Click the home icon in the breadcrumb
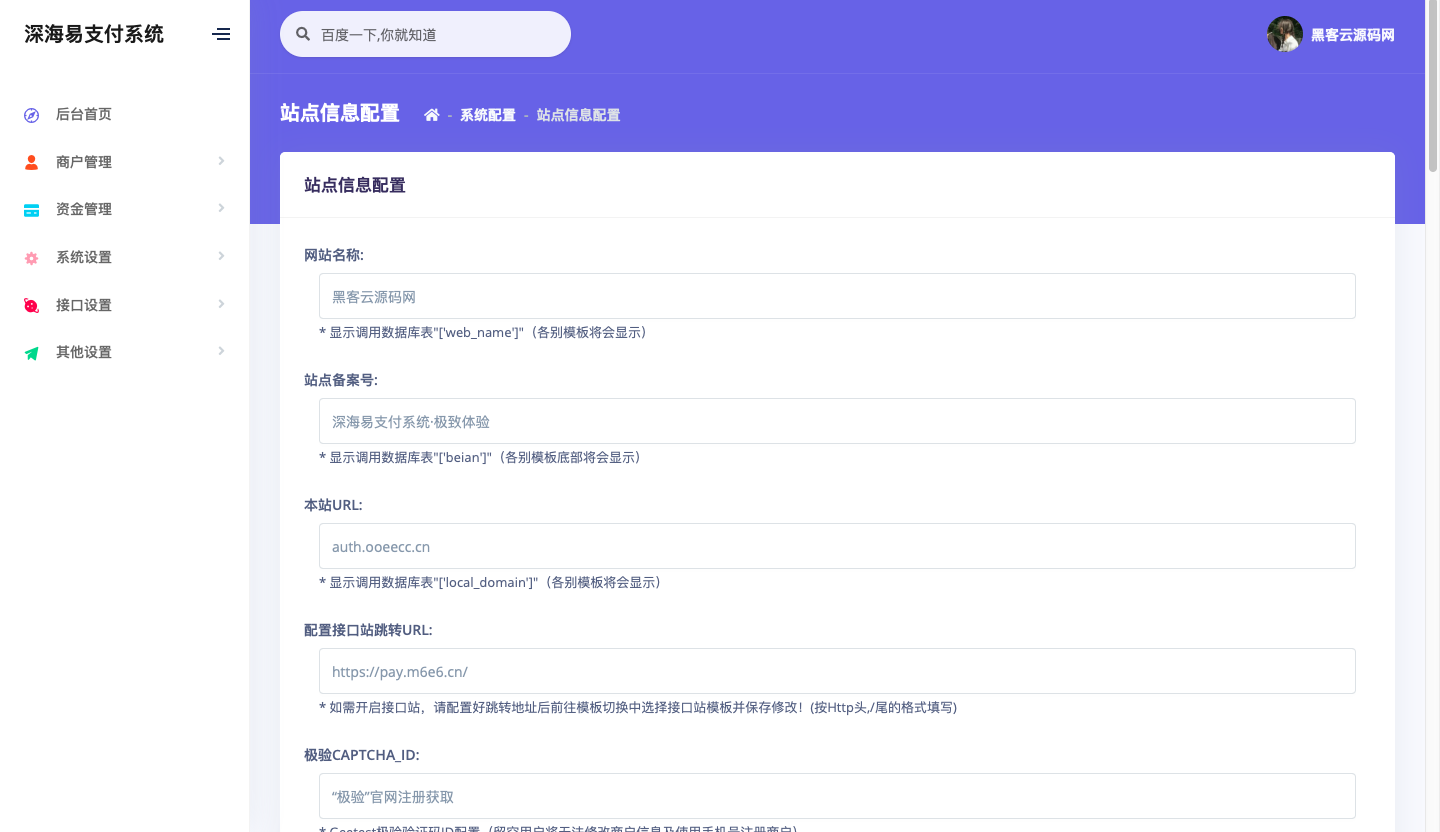 click(x=431, y=115)
